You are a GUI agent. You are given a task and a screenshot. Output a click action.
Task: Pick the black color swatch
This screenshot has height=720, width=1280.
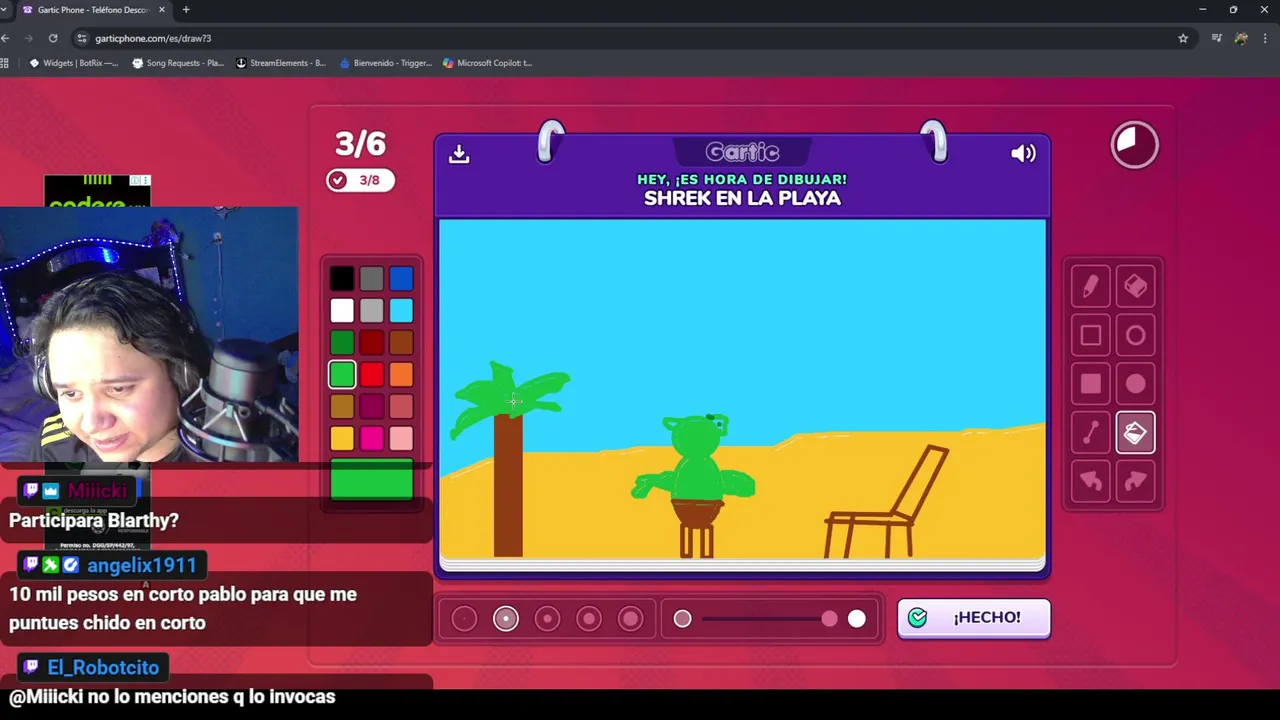pyautogui.click(x=342, y=278)
